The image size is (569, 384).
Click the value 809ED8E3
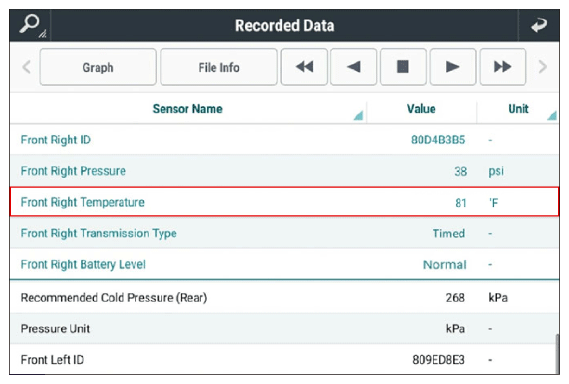(438, 360)
